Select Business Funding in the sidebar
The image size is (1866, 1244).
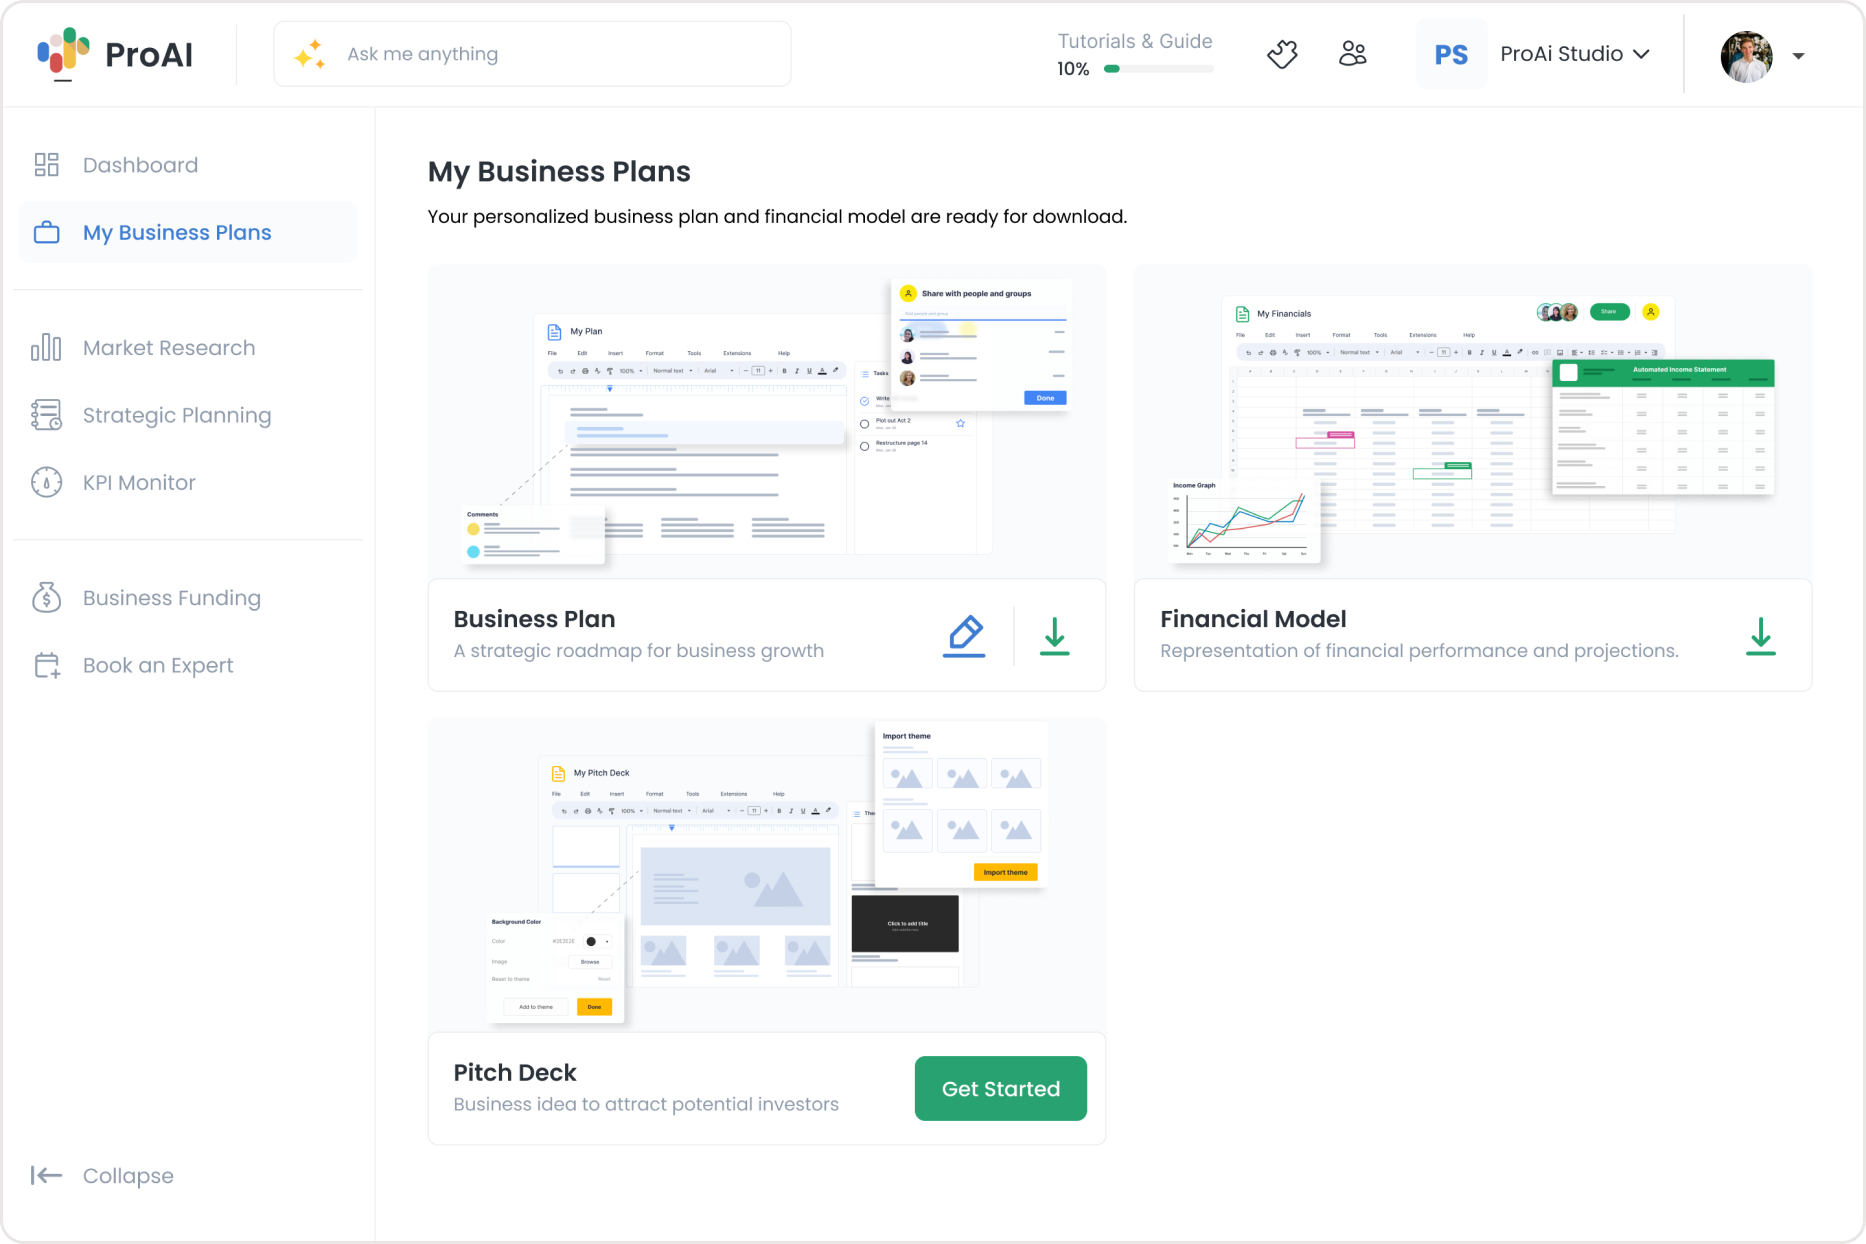171,597
